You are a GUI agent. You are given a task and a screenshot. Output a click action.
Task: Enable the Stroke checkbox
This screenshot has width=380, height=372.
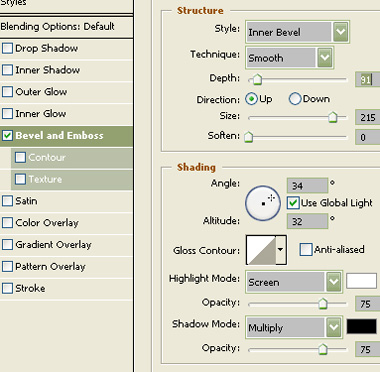pos(7,288)
